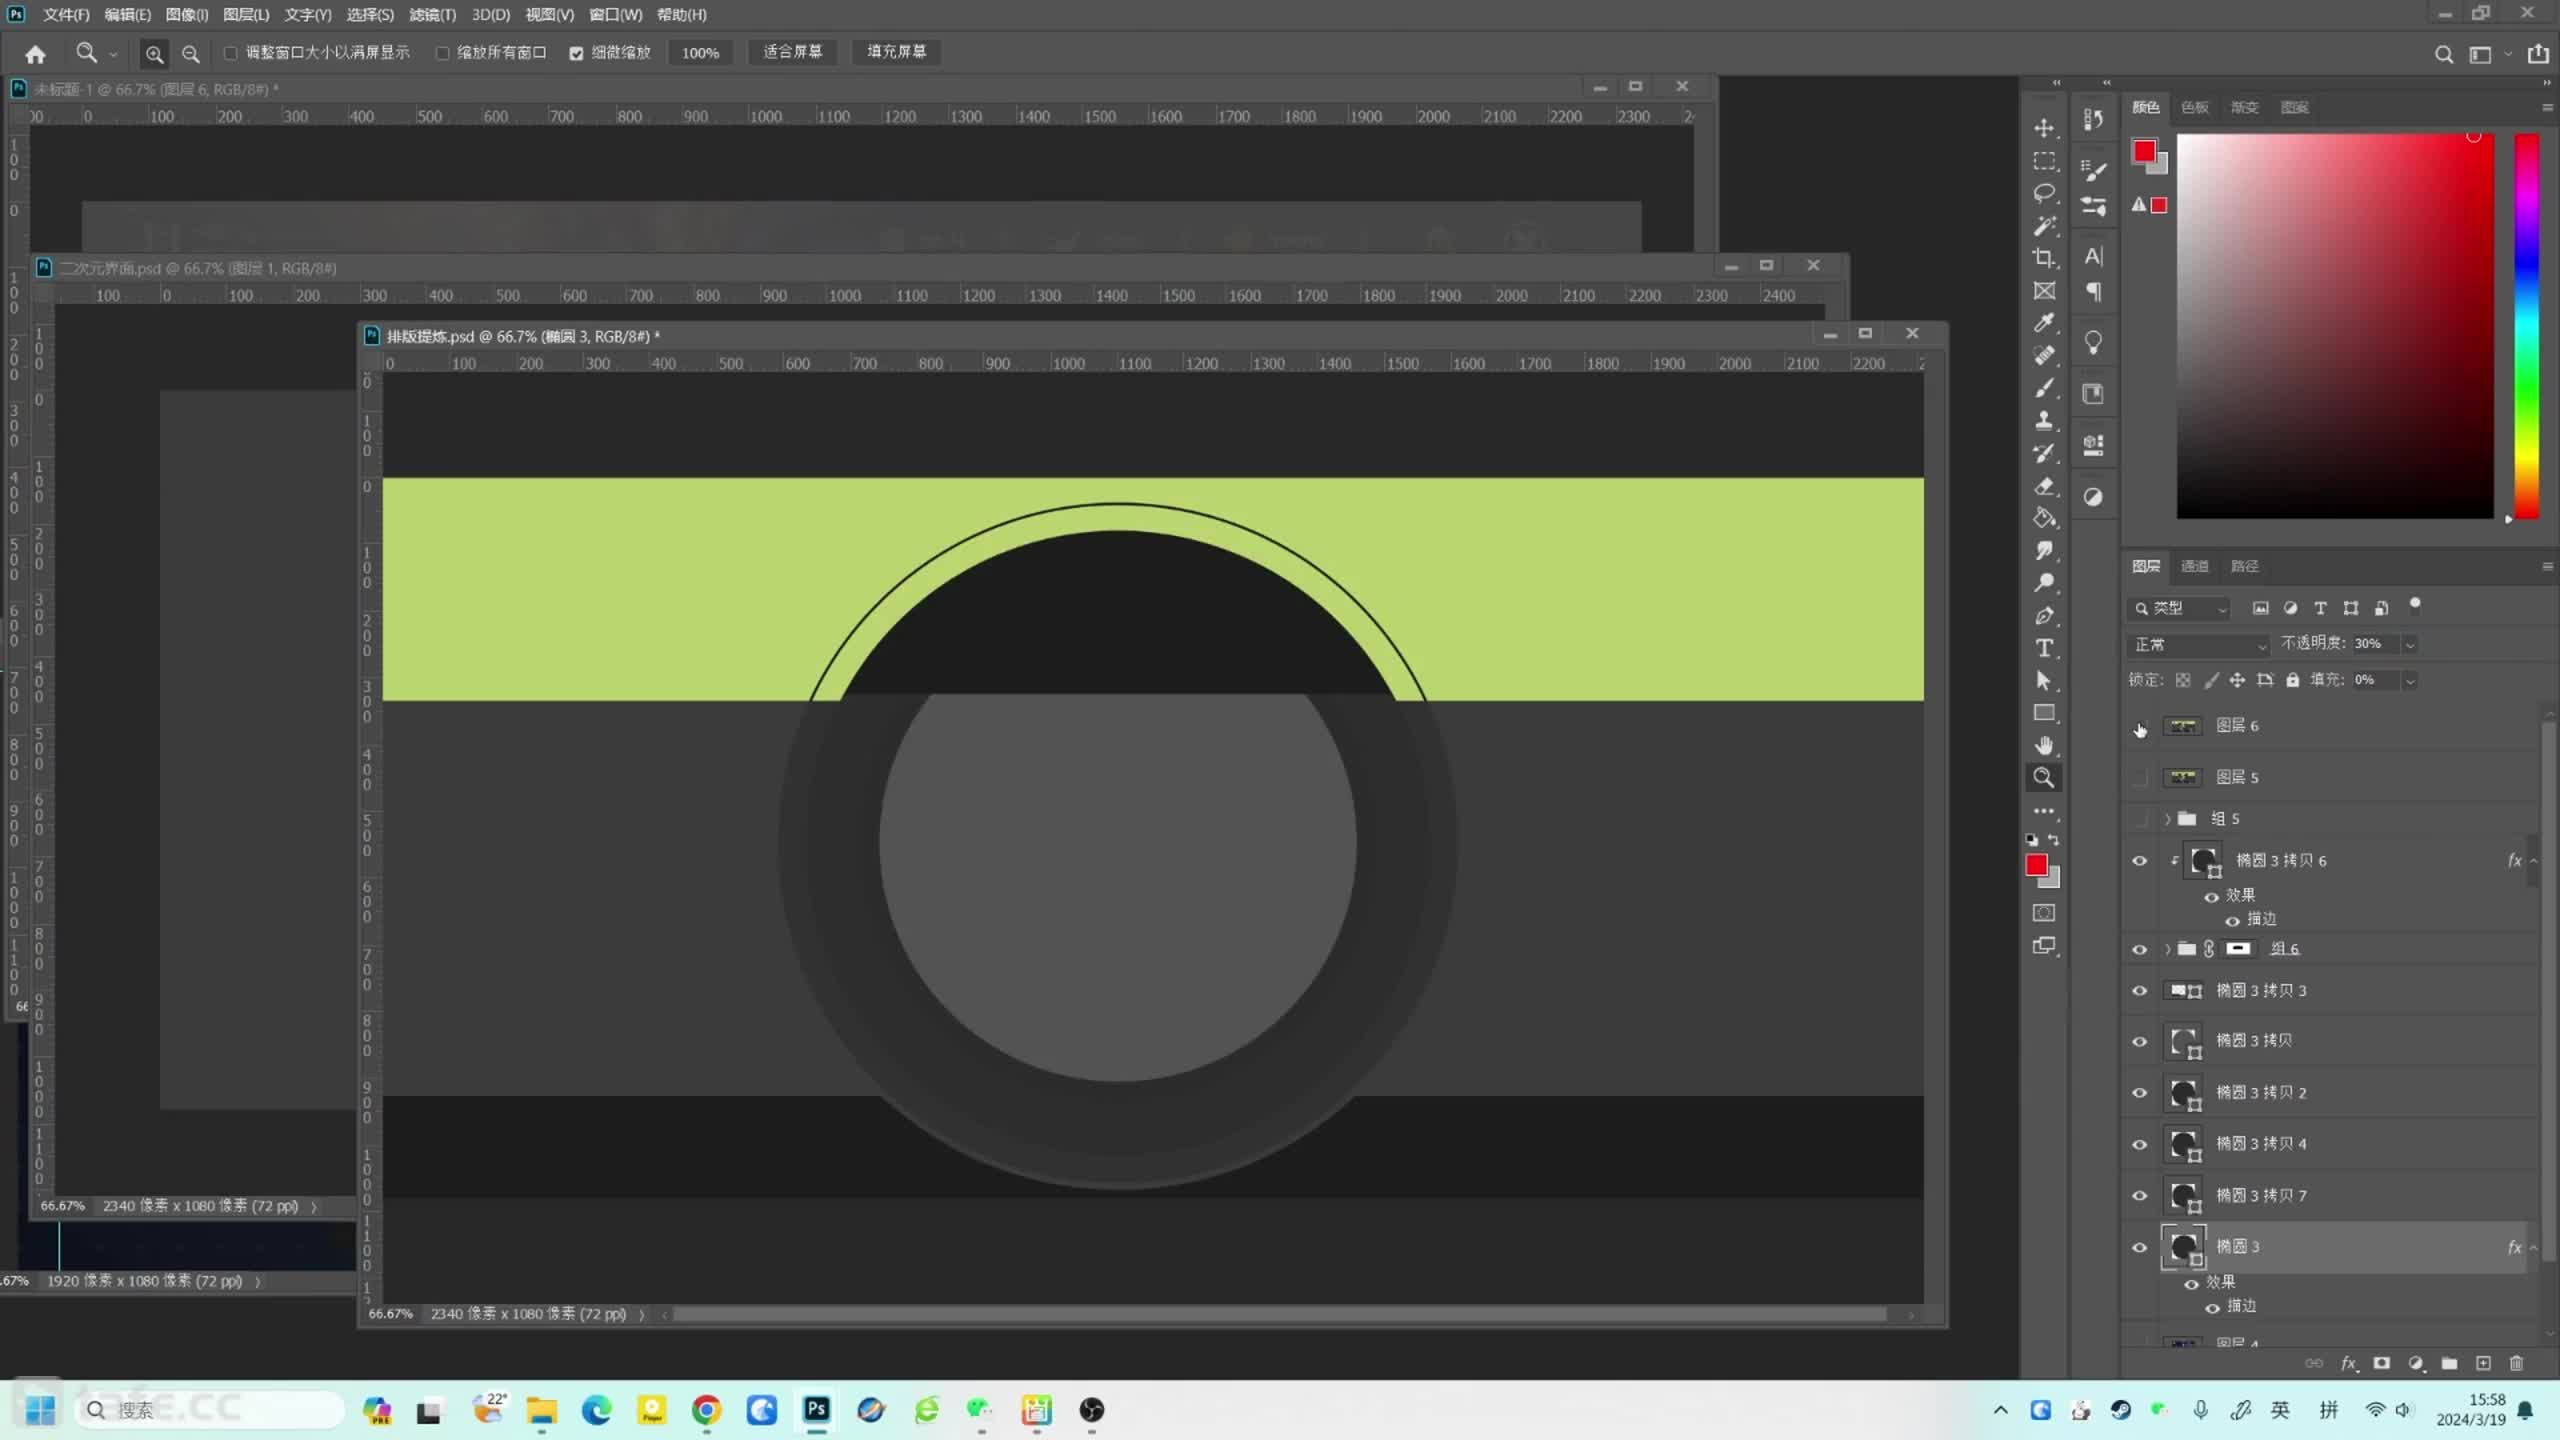Image resolution: width=2560 pixels, height=1440 pixels.
Task: Select the Crop tool
Action: [x=2044, y=258]
